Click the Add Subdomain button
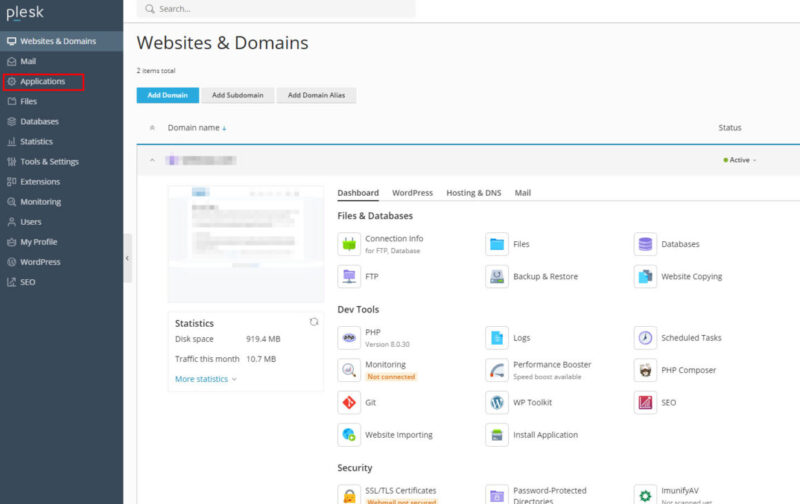800x504 pixels. [x=238, y=95]
